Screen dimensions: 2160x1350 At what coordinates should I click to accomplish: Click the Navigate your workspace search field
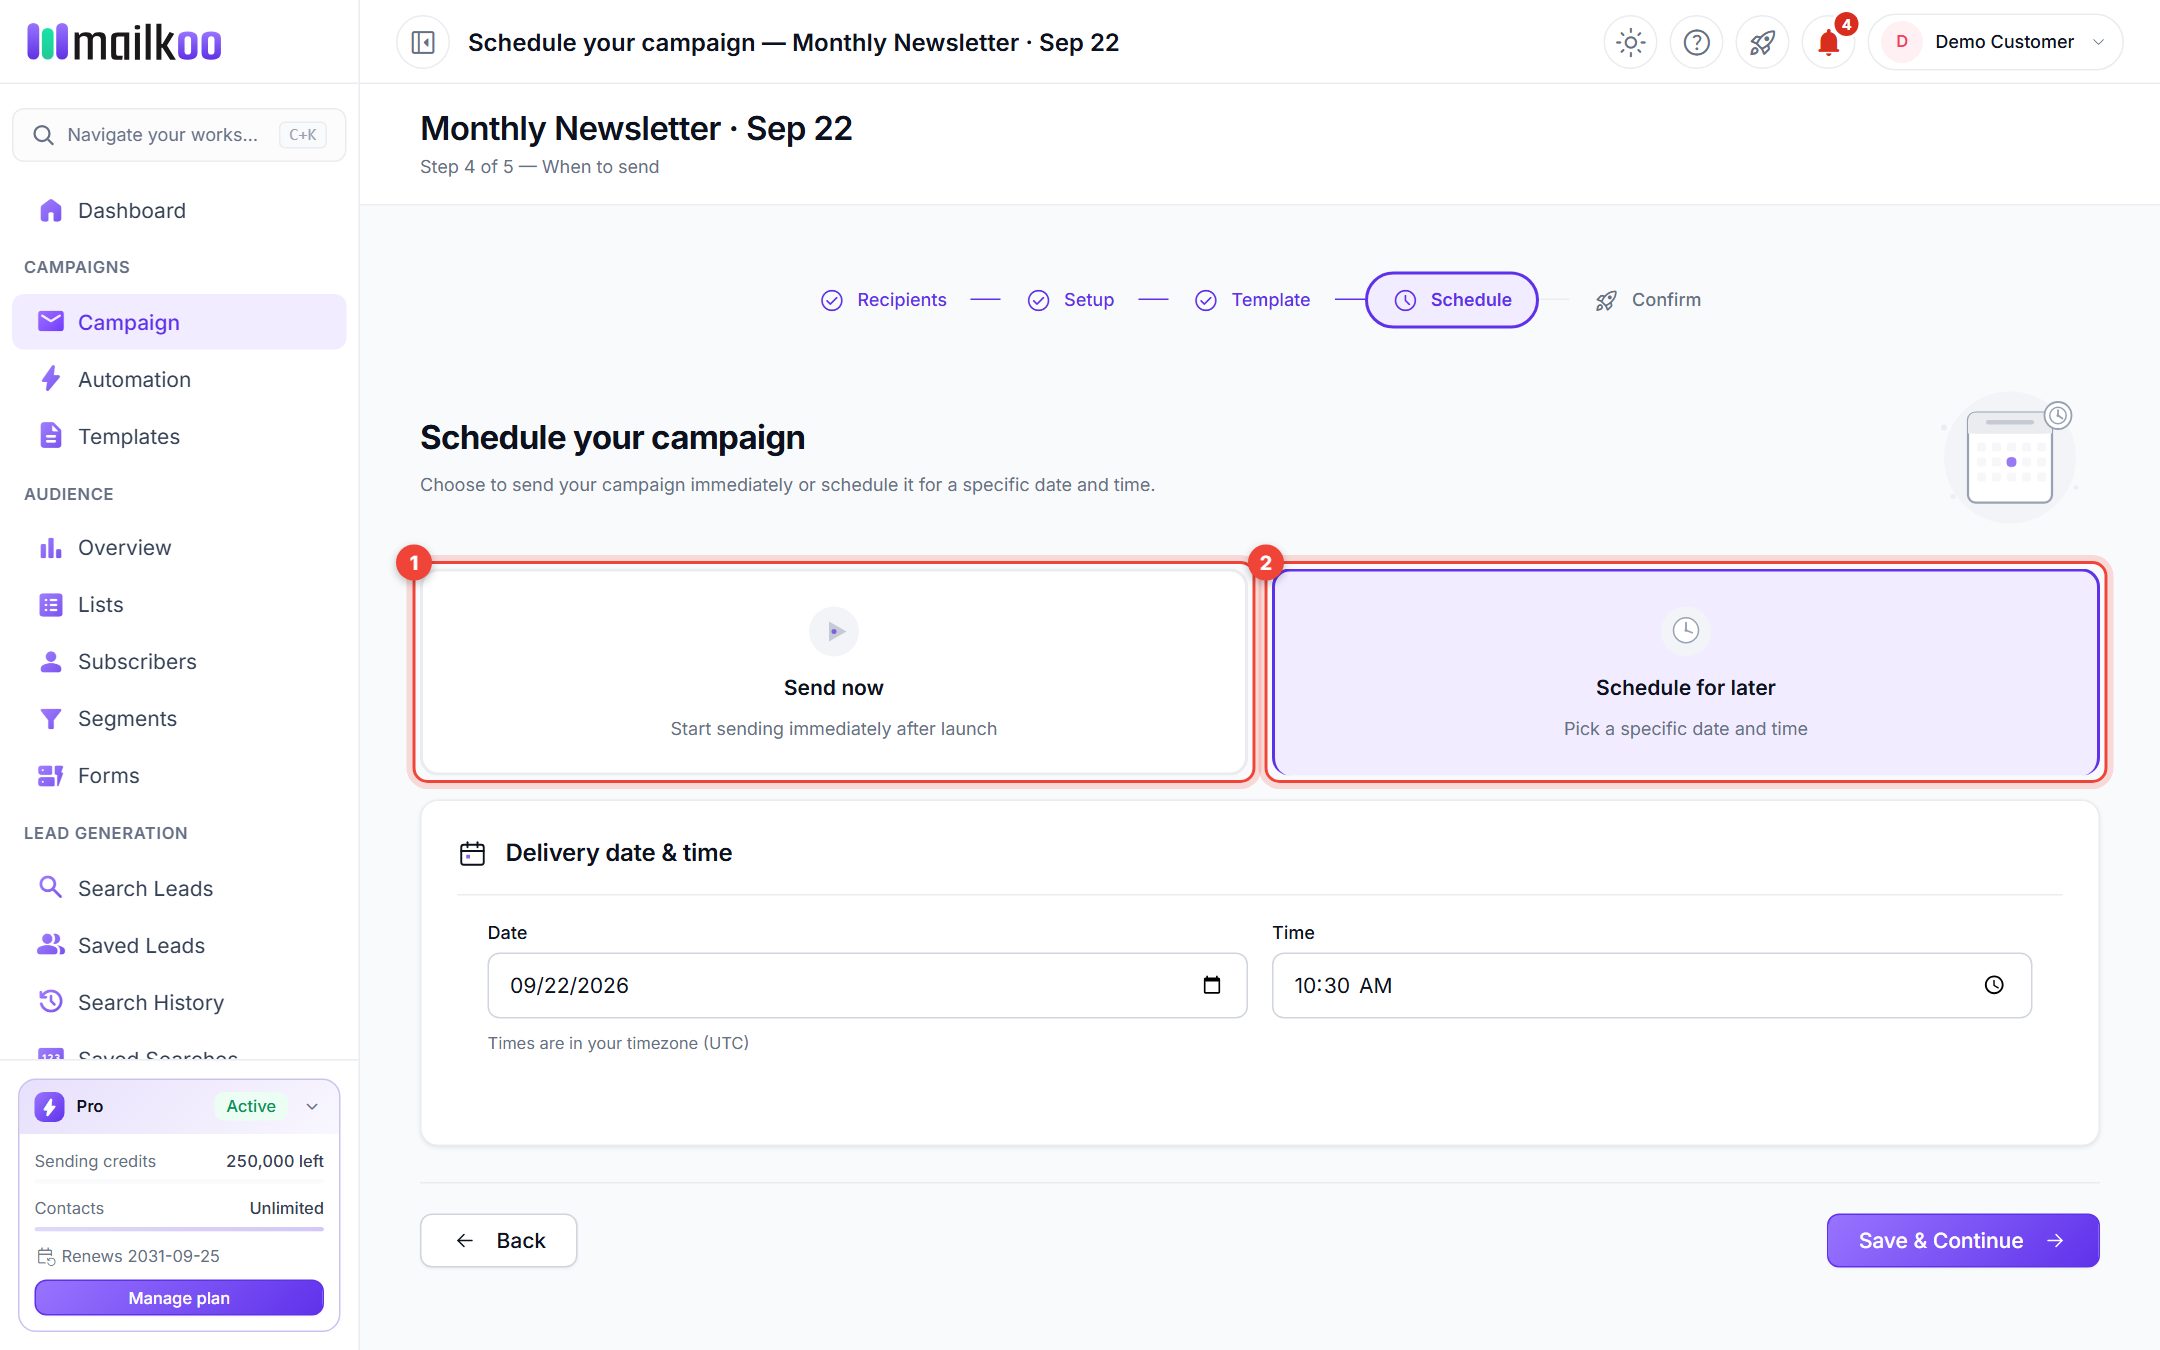click(179, 134)
